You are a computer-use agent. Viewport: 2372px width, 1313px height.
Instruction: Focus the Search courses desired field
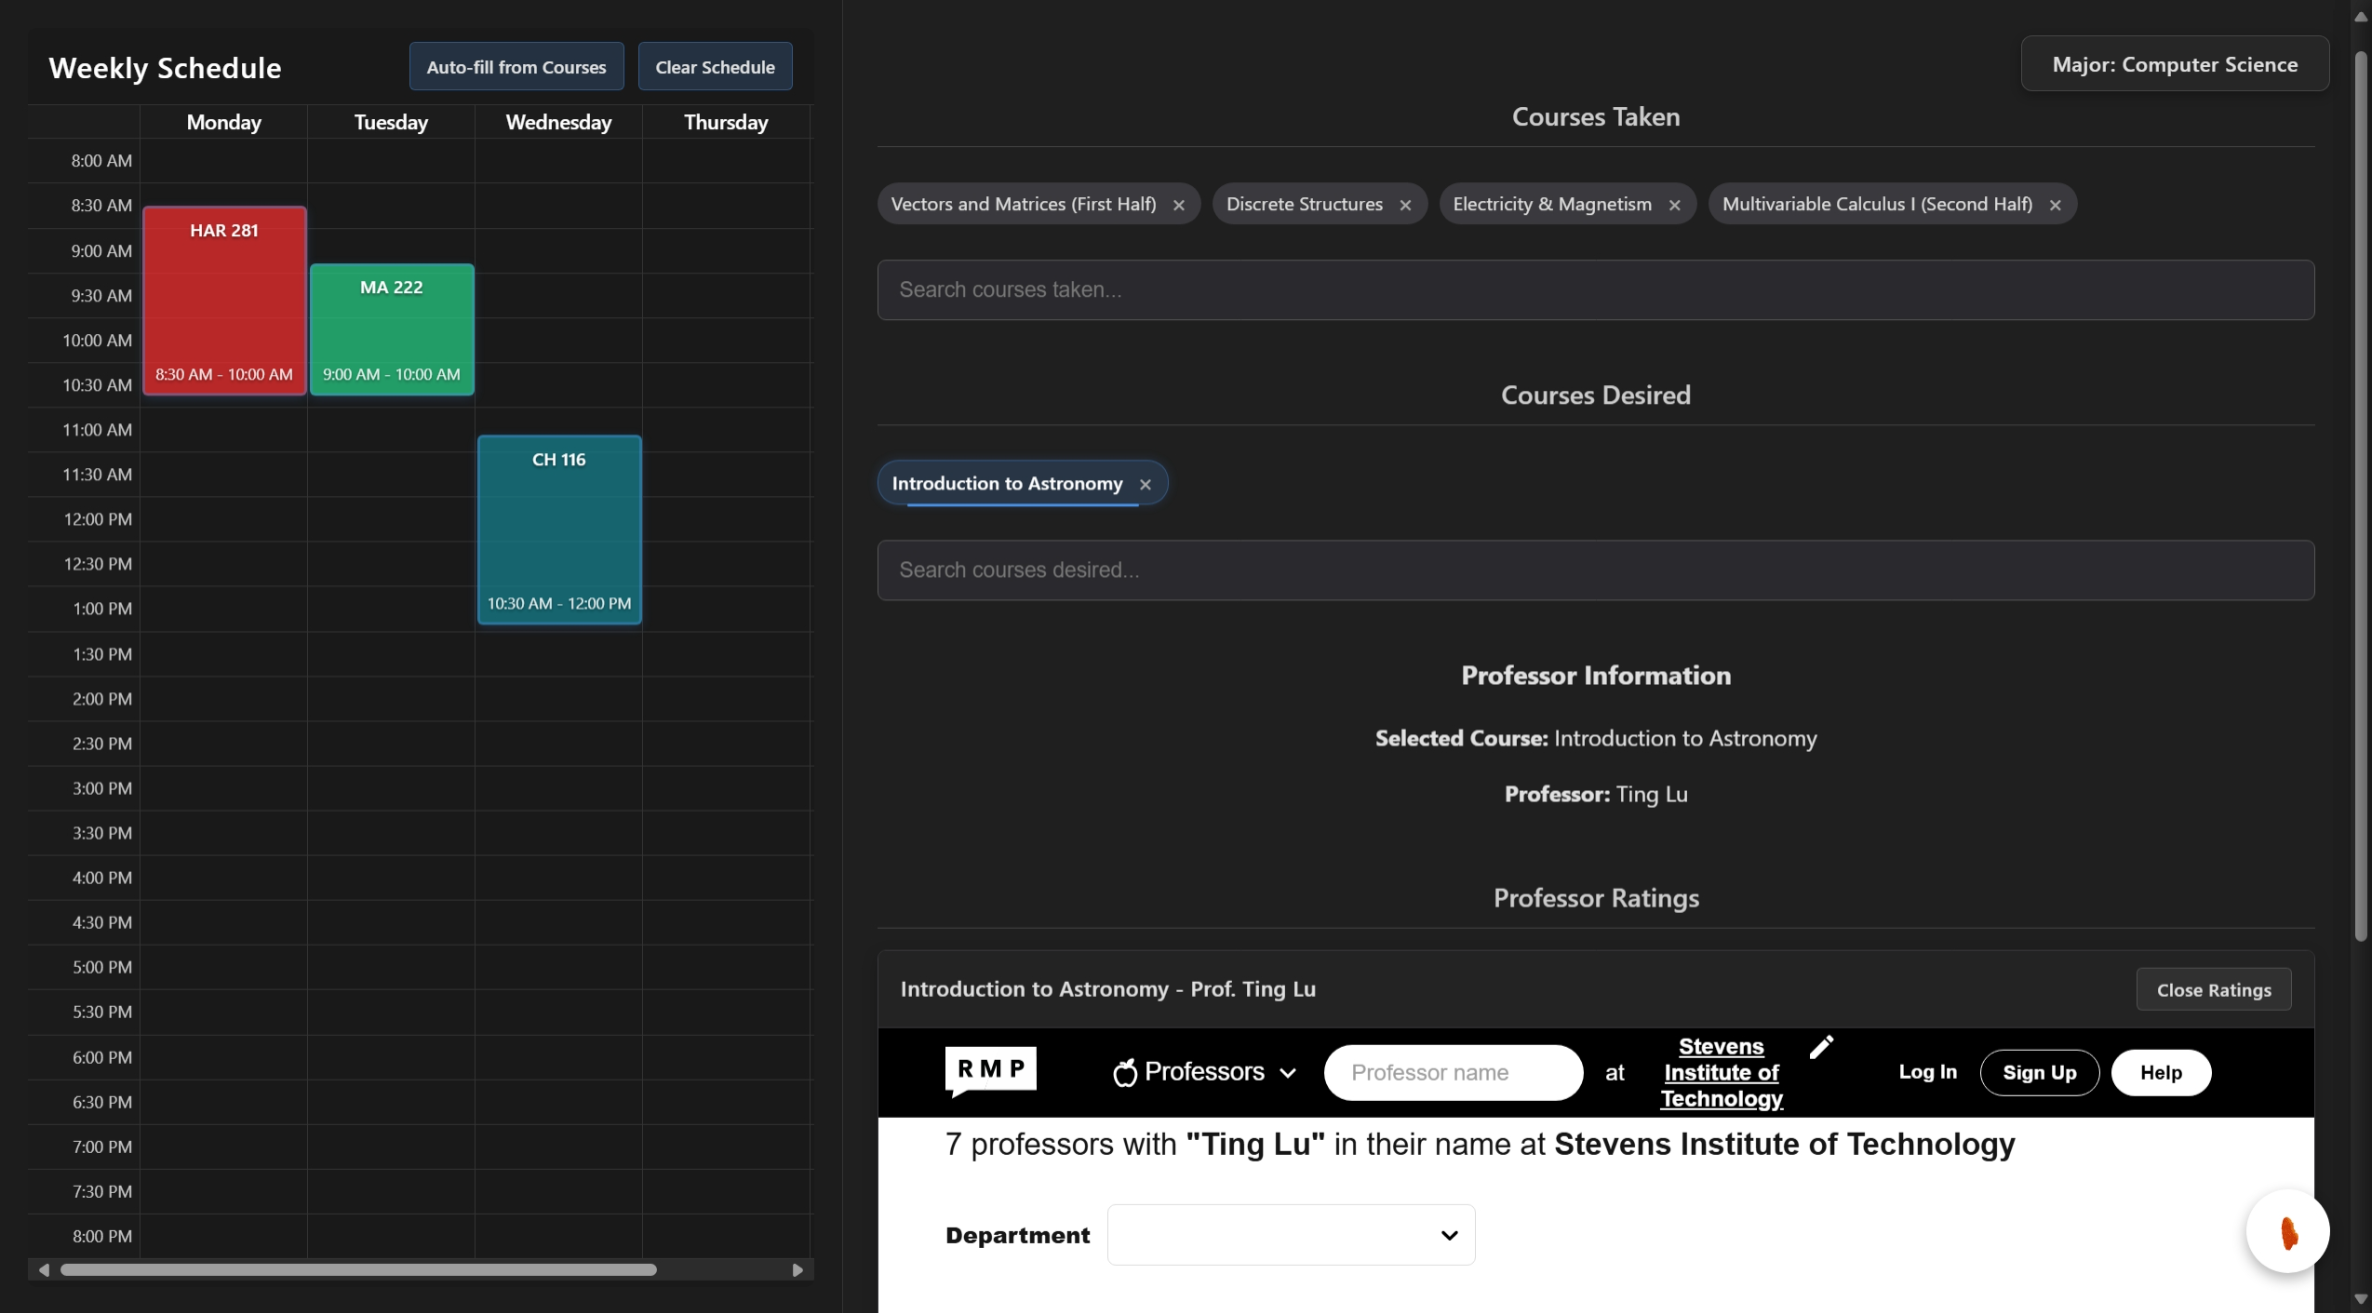pos(1595,570)
